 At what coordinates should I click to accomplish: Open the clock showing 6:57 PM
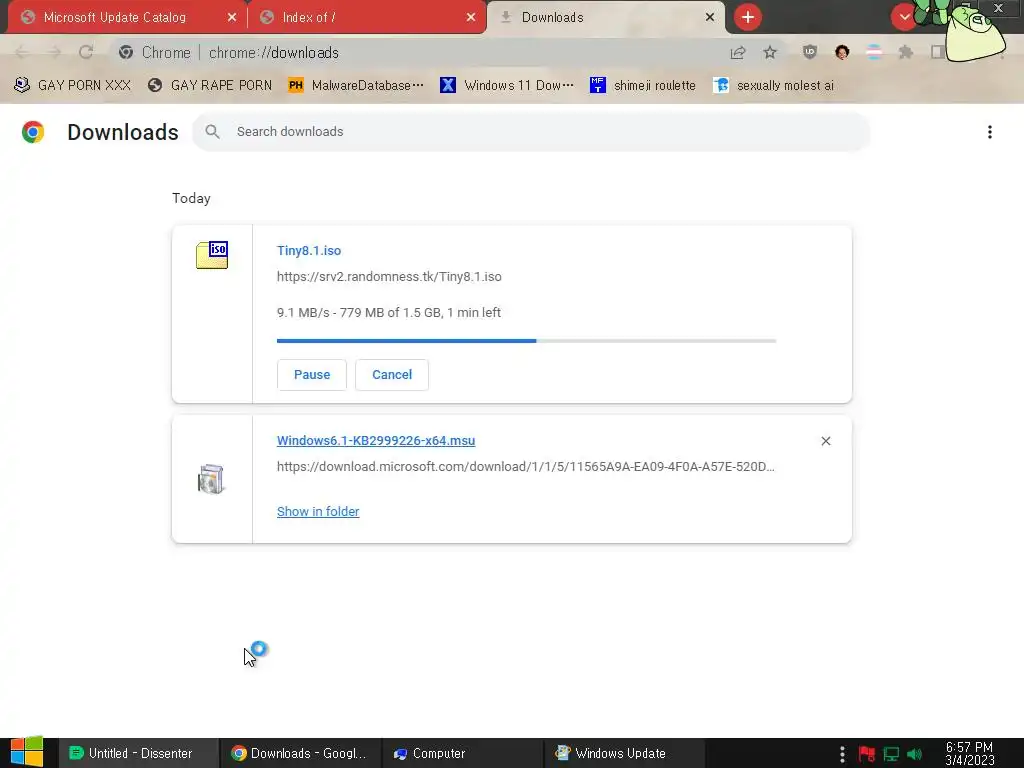(x=970, y=754)
